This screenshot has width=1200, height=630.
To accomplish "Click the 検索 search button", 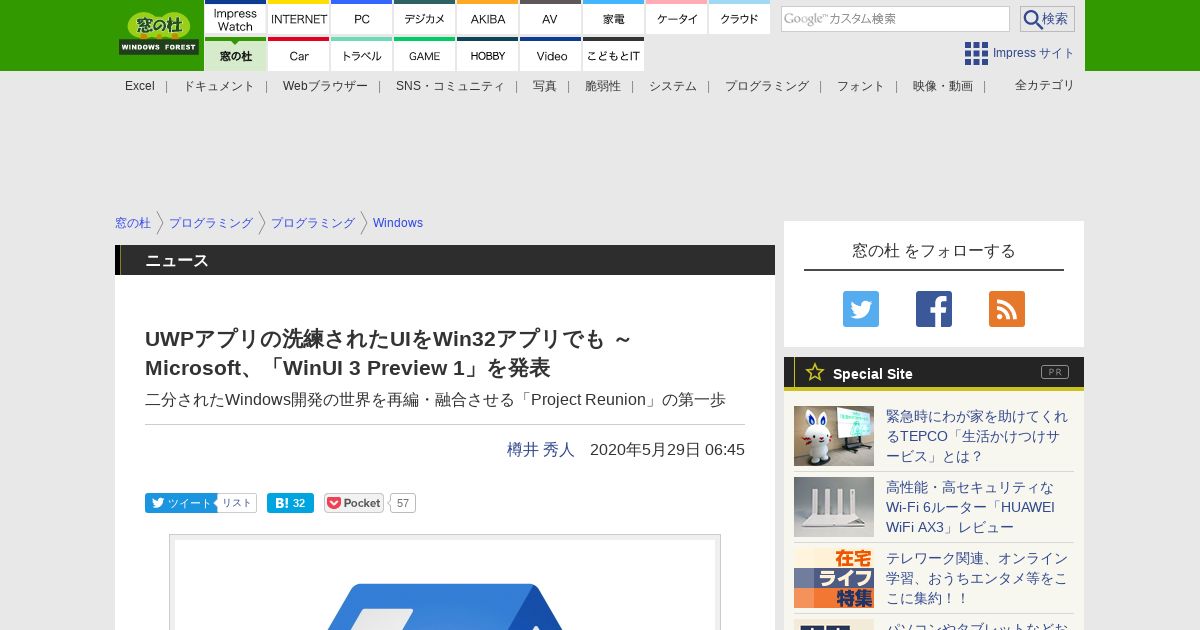I will 1047,19.
